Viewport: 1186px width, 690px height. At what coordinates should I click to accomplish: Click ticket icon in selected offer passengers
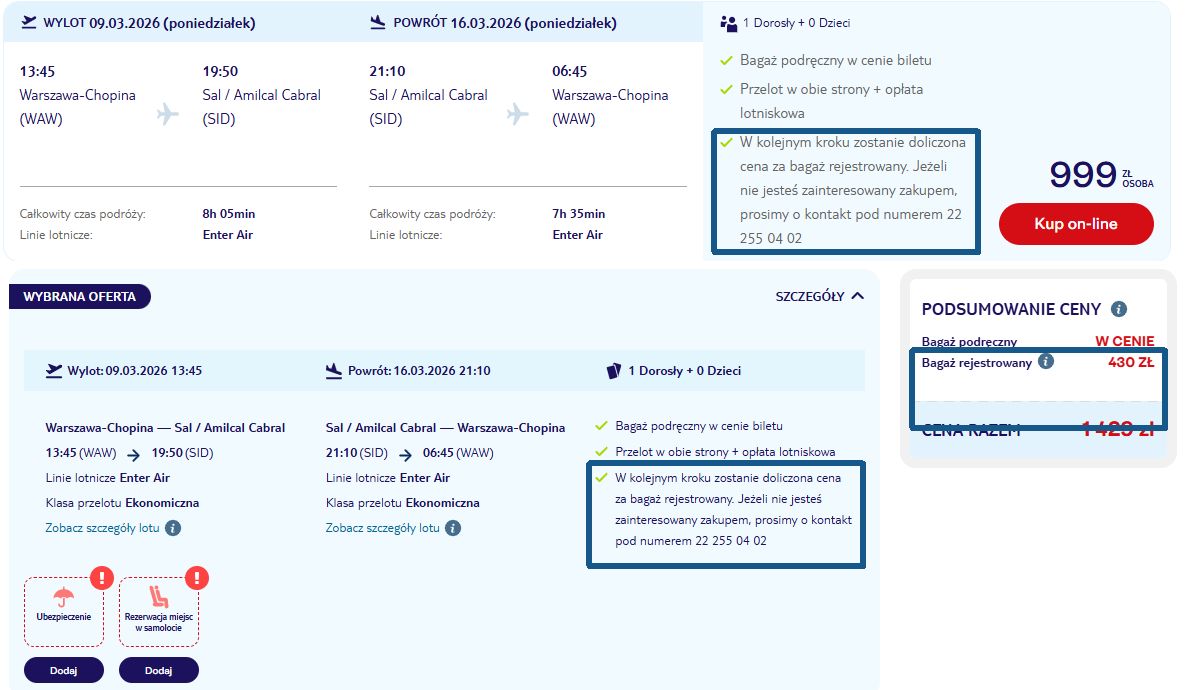[614, 371]
